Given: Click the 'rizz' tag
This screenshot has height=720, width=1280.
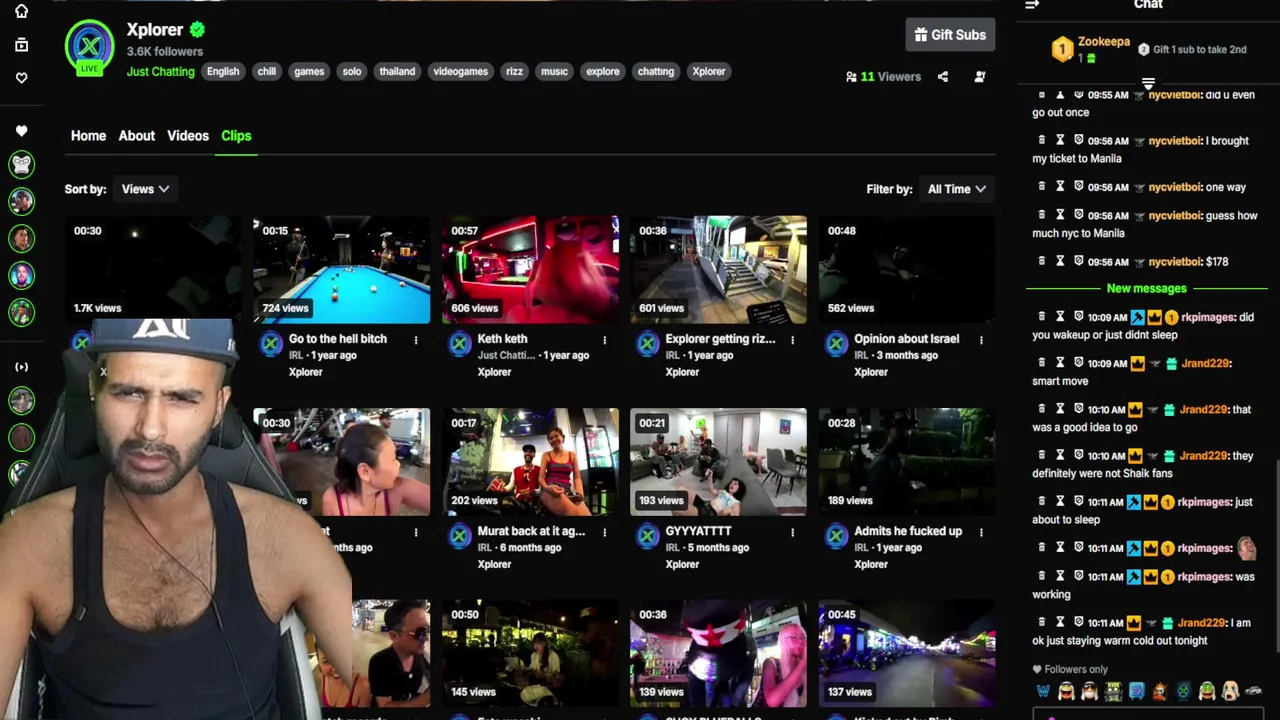Looking at the screenshot, I should pyautogui.click(x=514, y=72).
